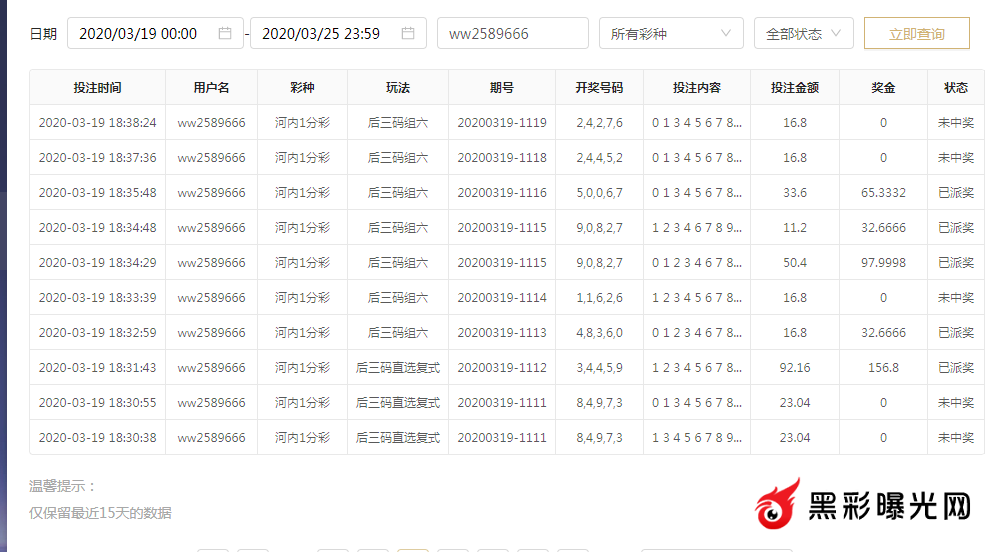This screenshot has height=552, width=998.
Task: Focus the username search box containing ww2589666
Action: point(512,33)
